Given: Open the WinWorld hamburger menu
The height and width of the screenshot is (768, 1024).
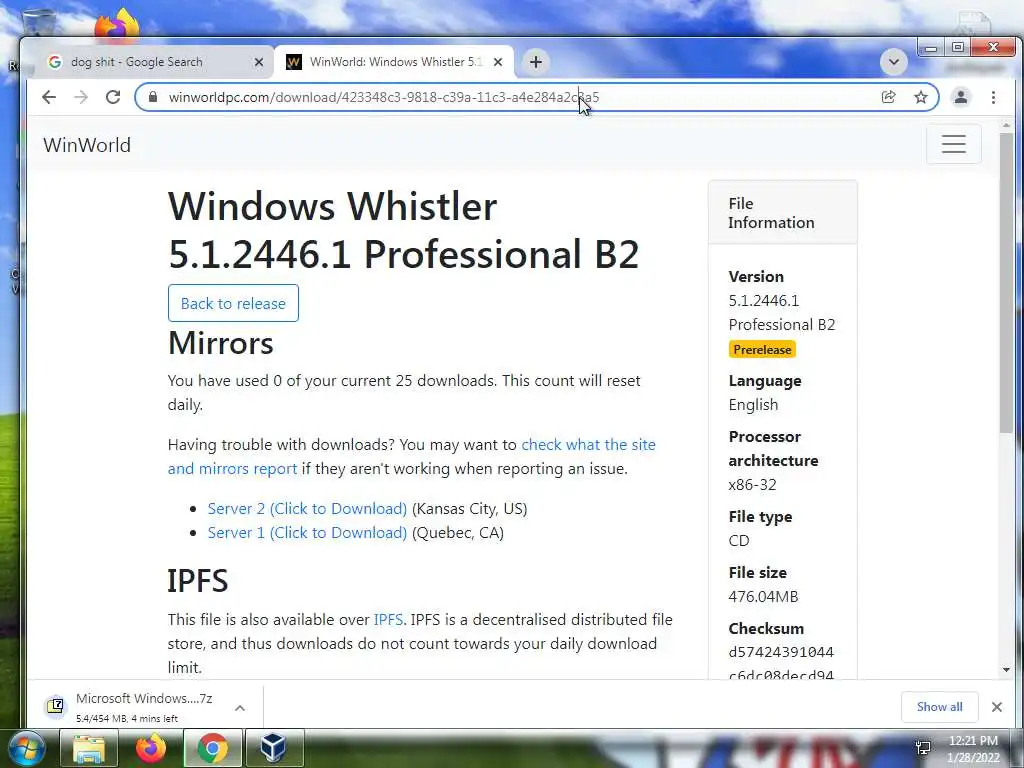Looking at the screenshot, I should pyautogui.click(x=953, y=144).
